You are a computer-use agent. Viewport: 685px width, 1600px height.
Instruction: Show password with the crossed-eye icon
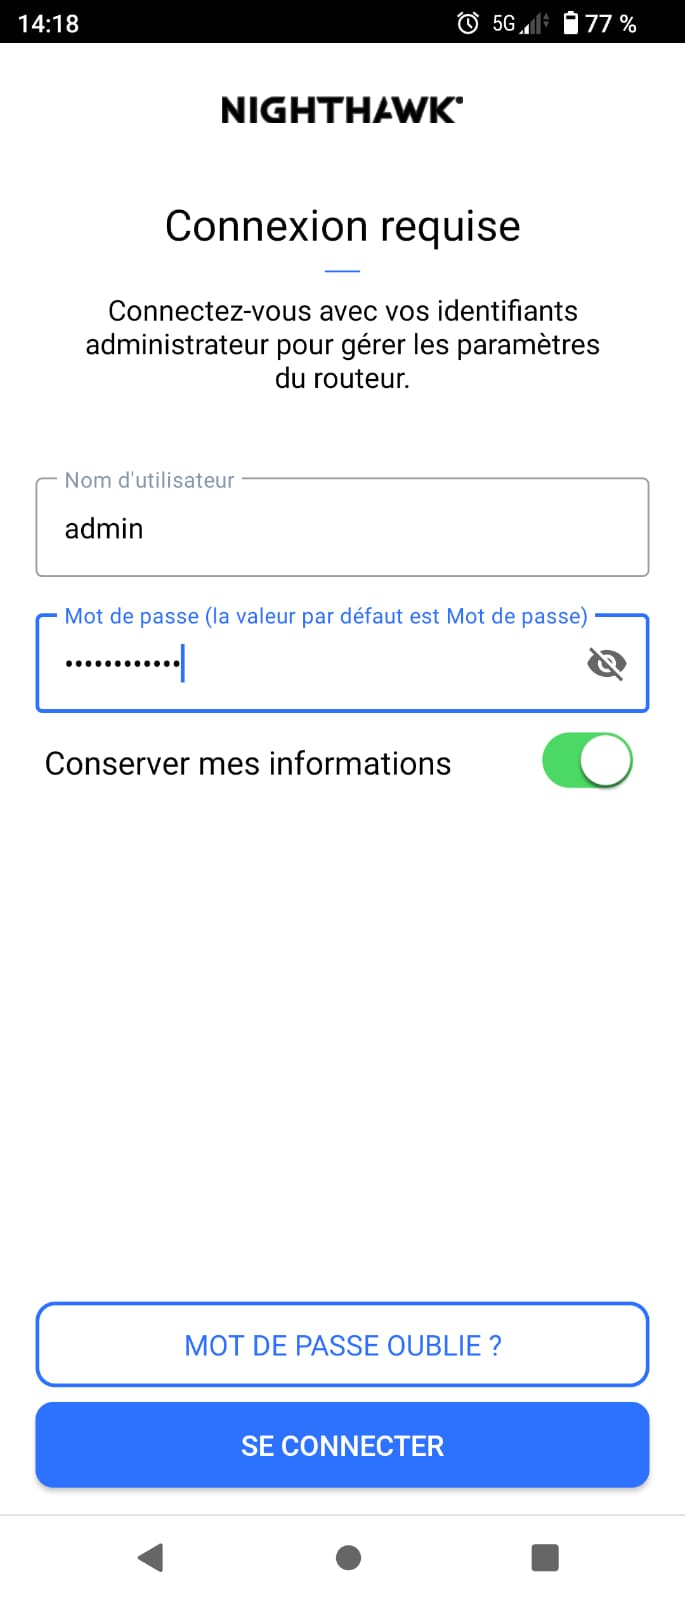point(606,663)
